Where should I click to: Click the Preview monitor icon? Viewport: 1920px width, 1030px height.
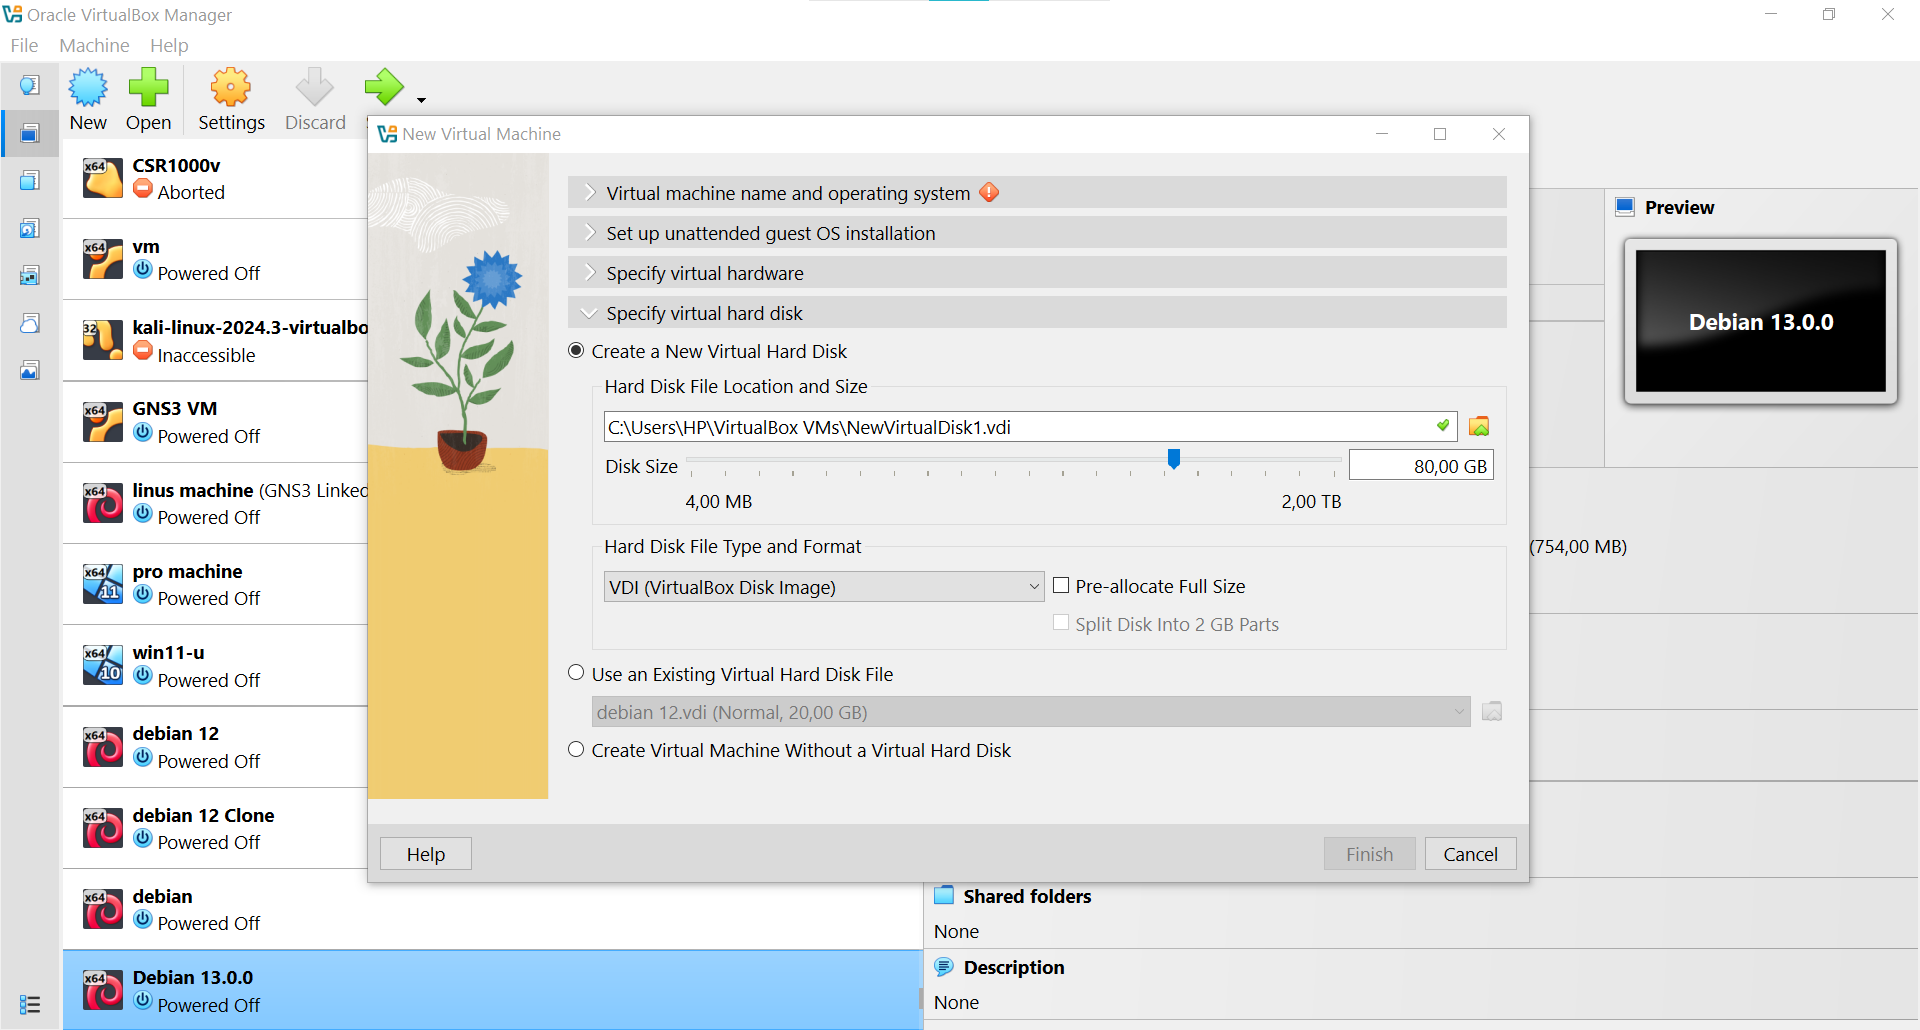tap(1625, 207)
